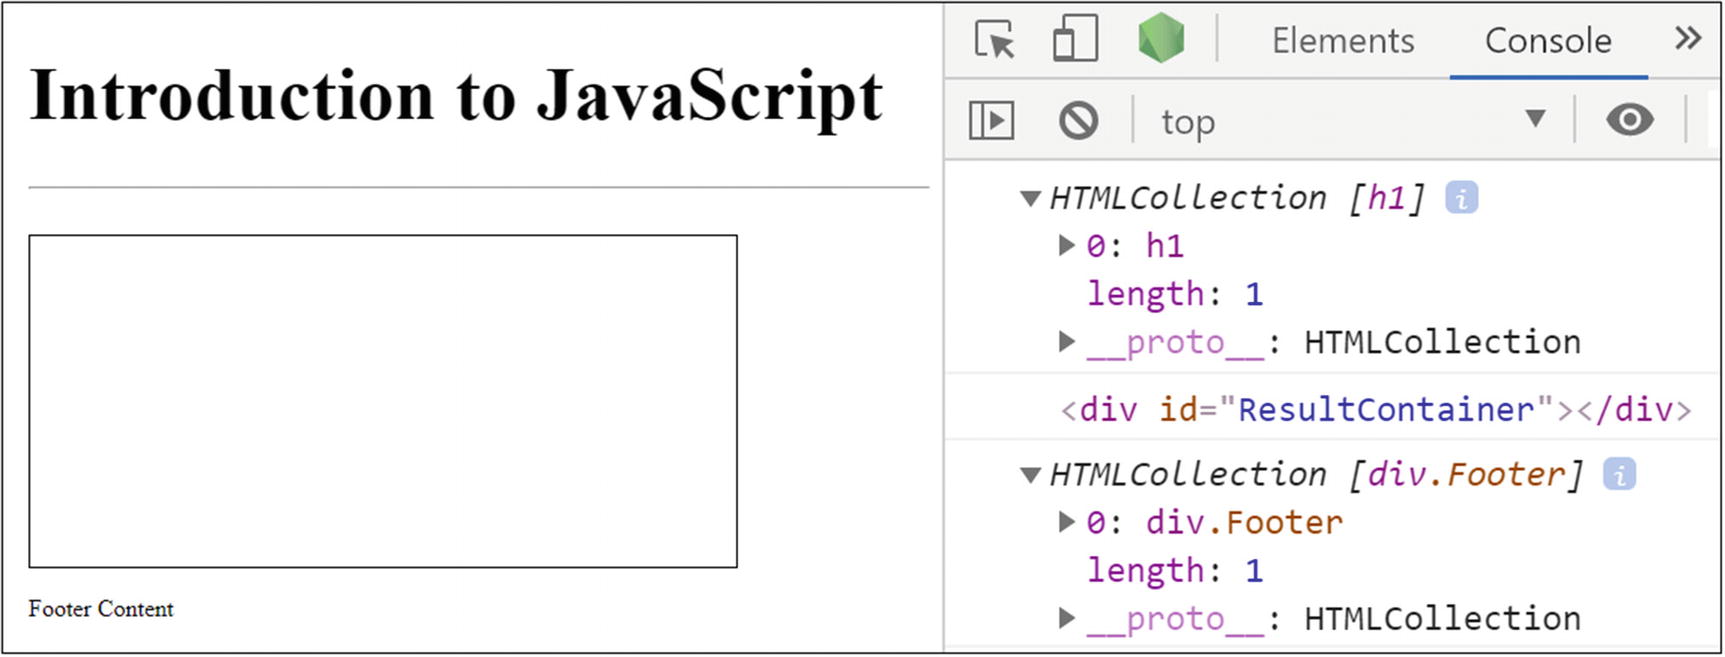1725x657 pixels.
Task: Clear the console with the ban icon
Action: click(1078, 121)
